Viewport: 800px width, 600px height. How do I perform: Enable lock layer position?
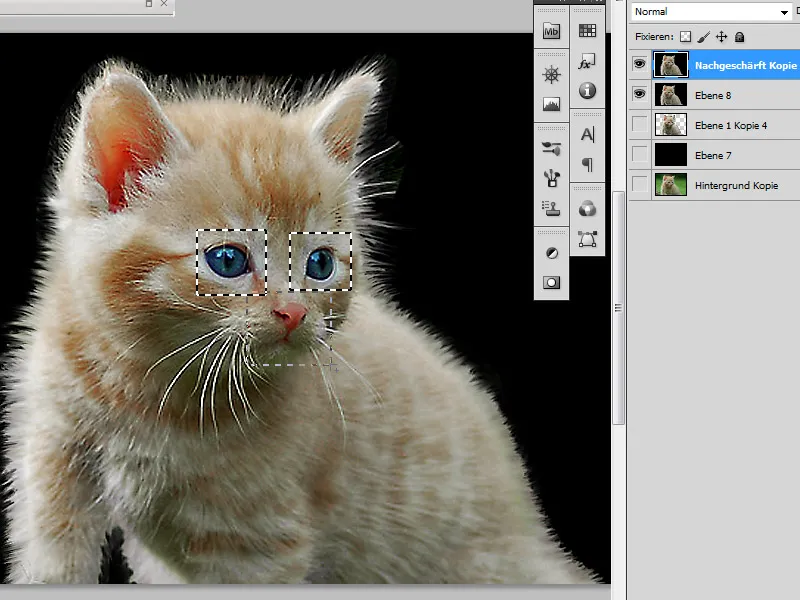point(721,36)
